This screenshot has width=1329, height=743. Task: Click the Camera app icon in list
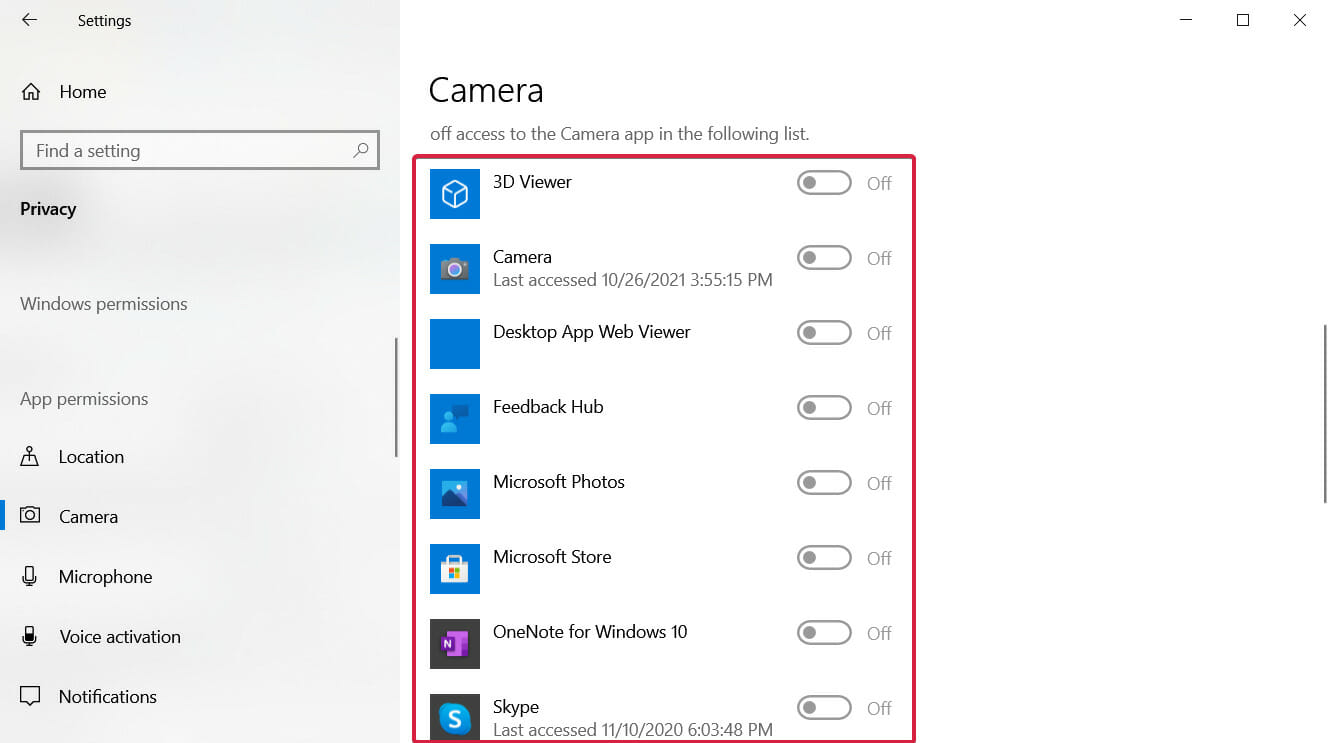[455, 269]
